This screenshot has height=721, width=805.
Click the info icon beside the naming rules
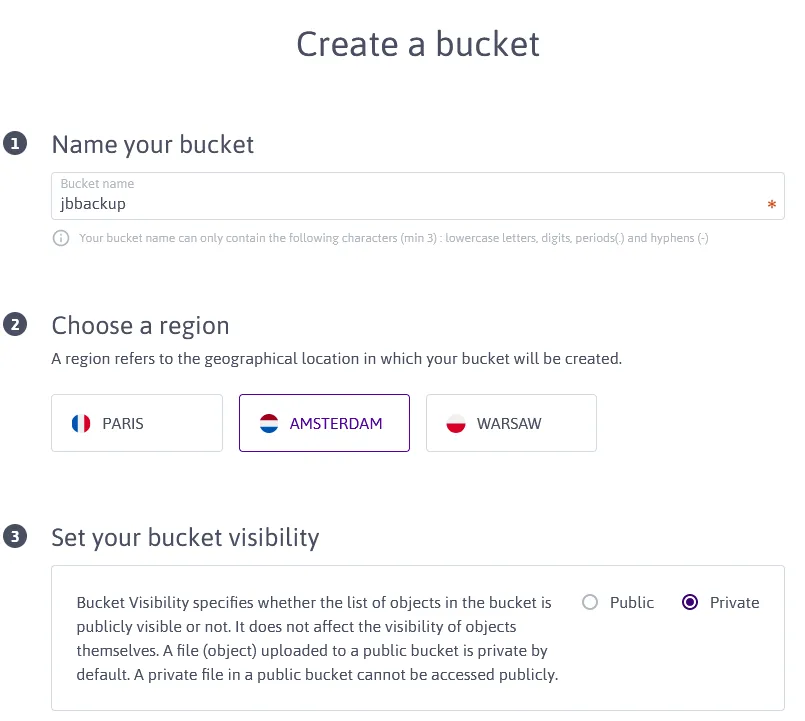pyautogui.click(x=60, y=238)
